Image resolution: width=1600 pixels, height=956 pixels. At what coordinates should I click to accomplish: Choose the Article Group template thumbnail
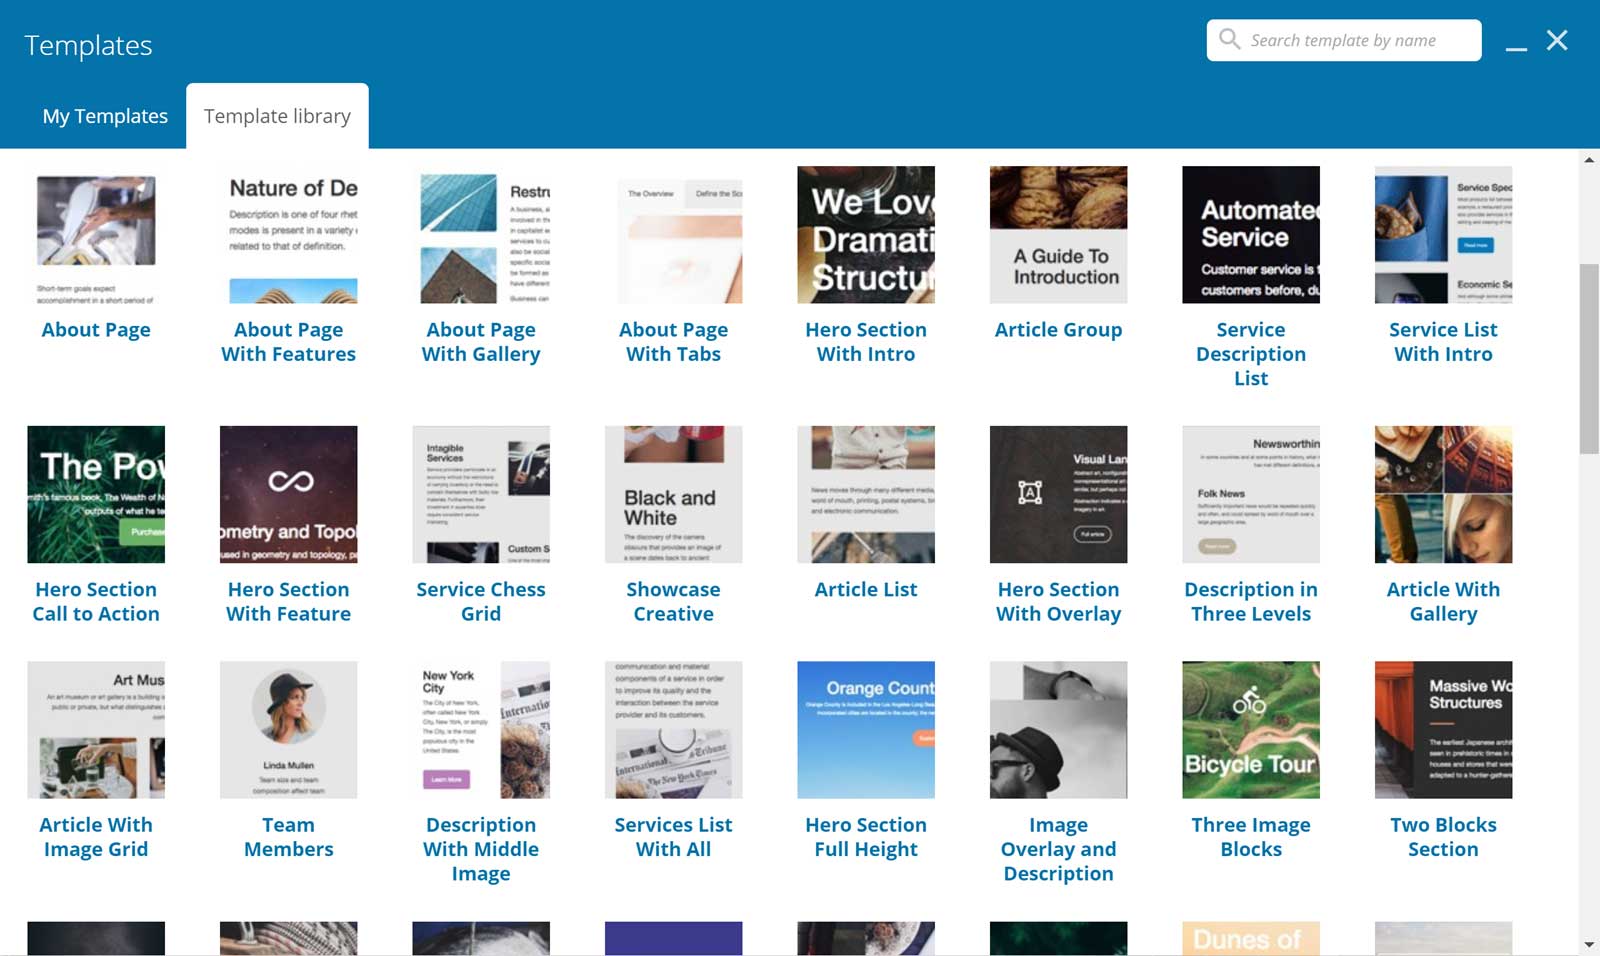pyautogui.click(x=1059, y=235)
